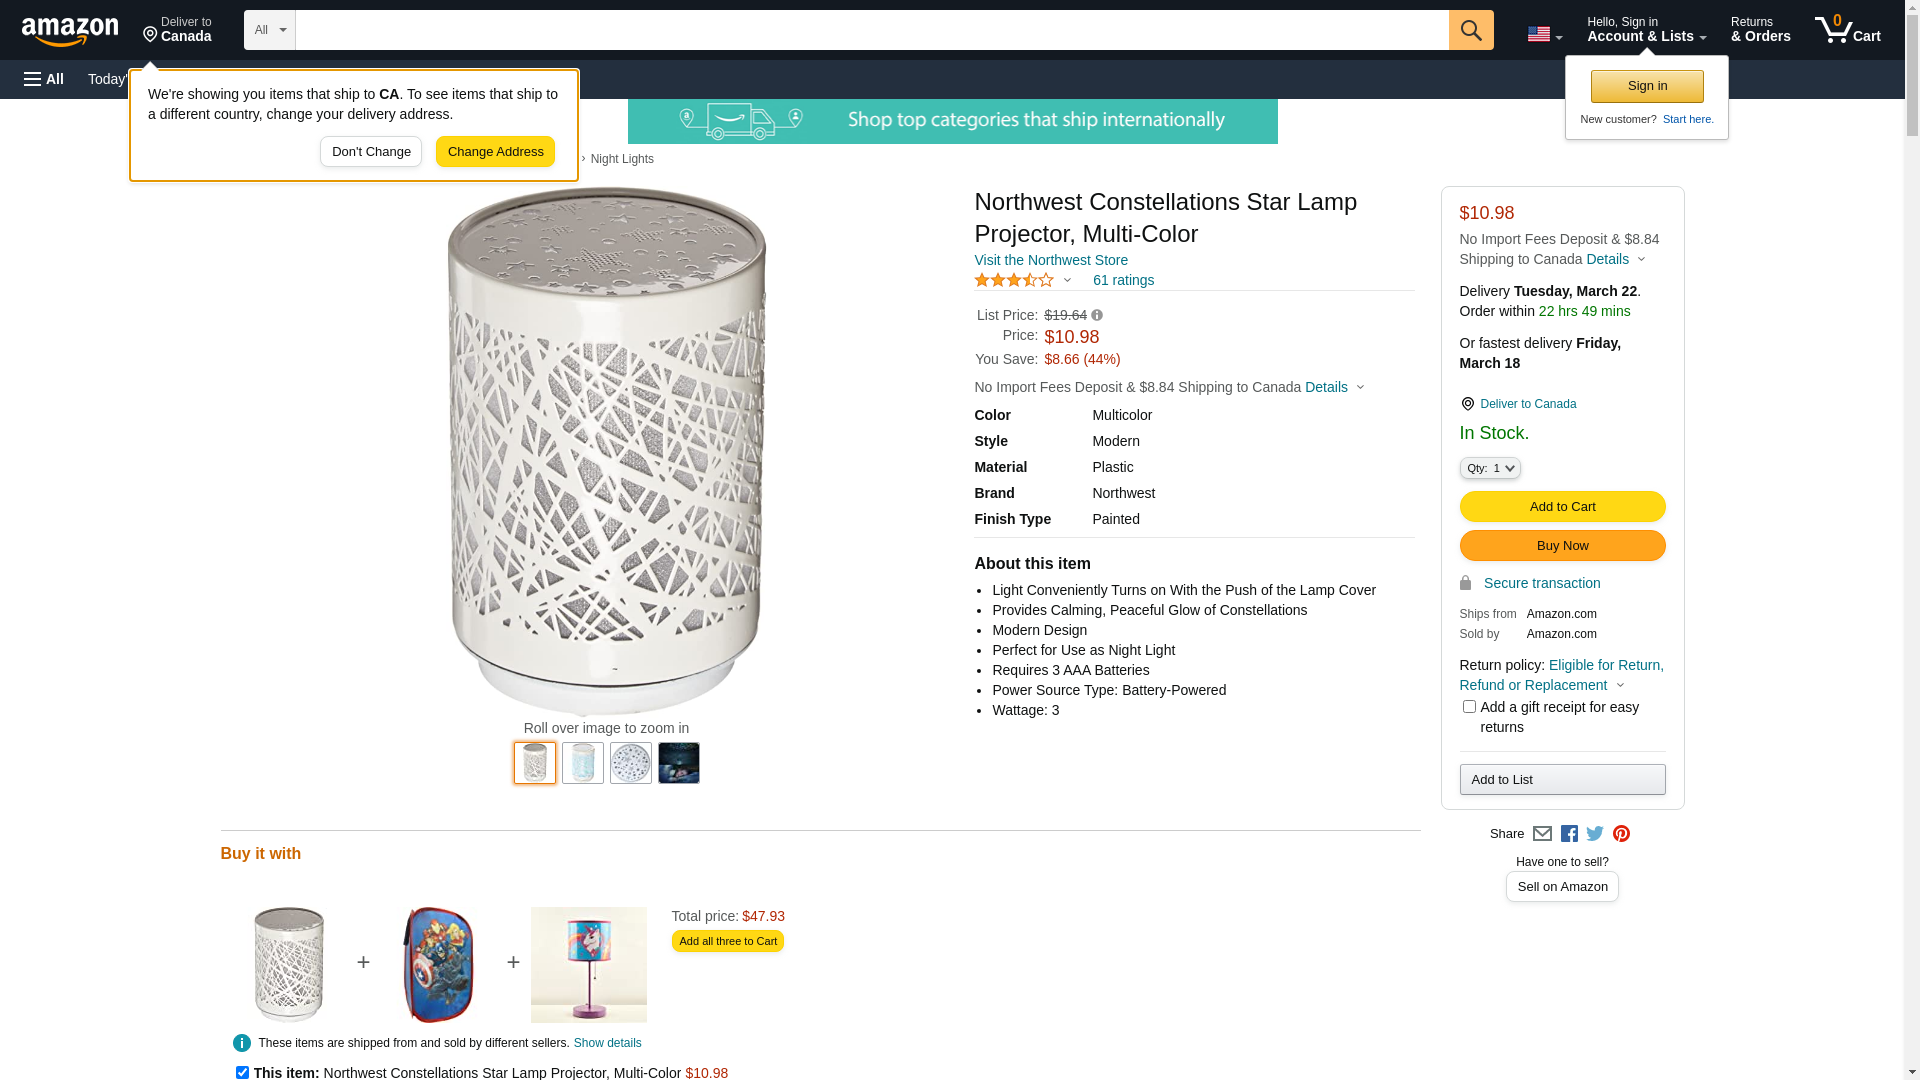The width and height of the screenshot is (1920, 1080).
Task: Open Returns & Orders
Action: (1760, 30)
